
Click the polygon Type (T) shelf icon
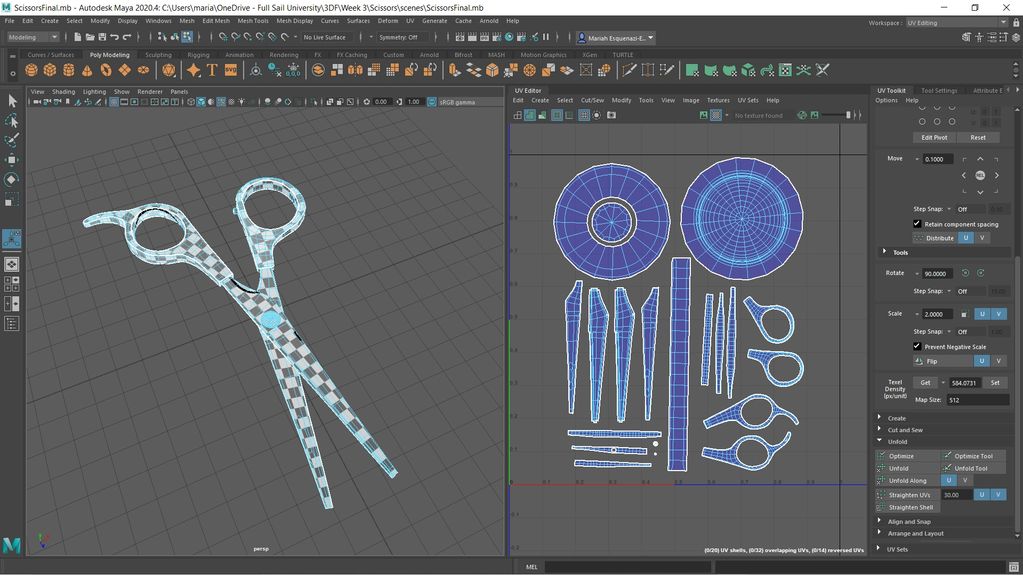click(212, 70)
